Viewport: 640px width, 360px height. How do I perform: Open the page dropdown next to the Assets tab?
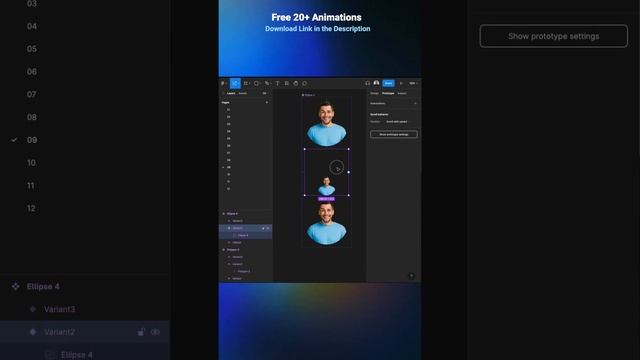click(264, 93)
